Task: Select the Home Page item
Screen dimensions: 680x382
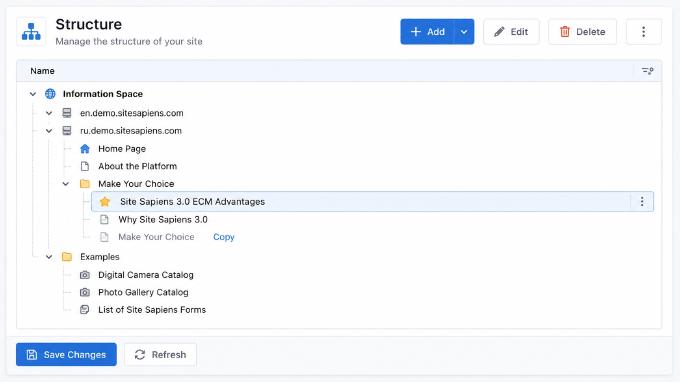Action: tap(122, 149)
